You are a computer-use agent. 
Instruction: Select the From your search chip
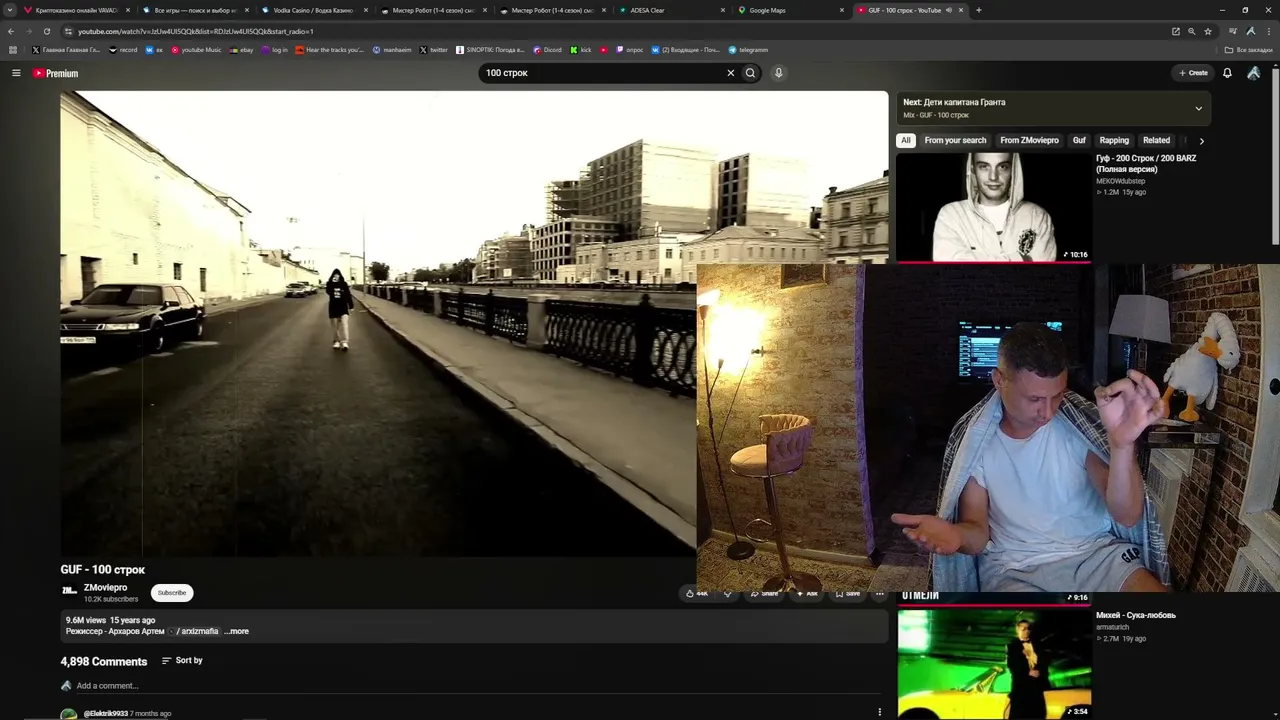point(955,141)
